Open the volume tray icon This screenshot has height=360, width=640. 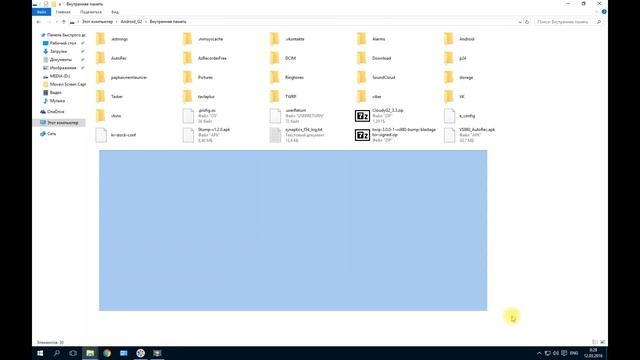(x=556, y=353)
